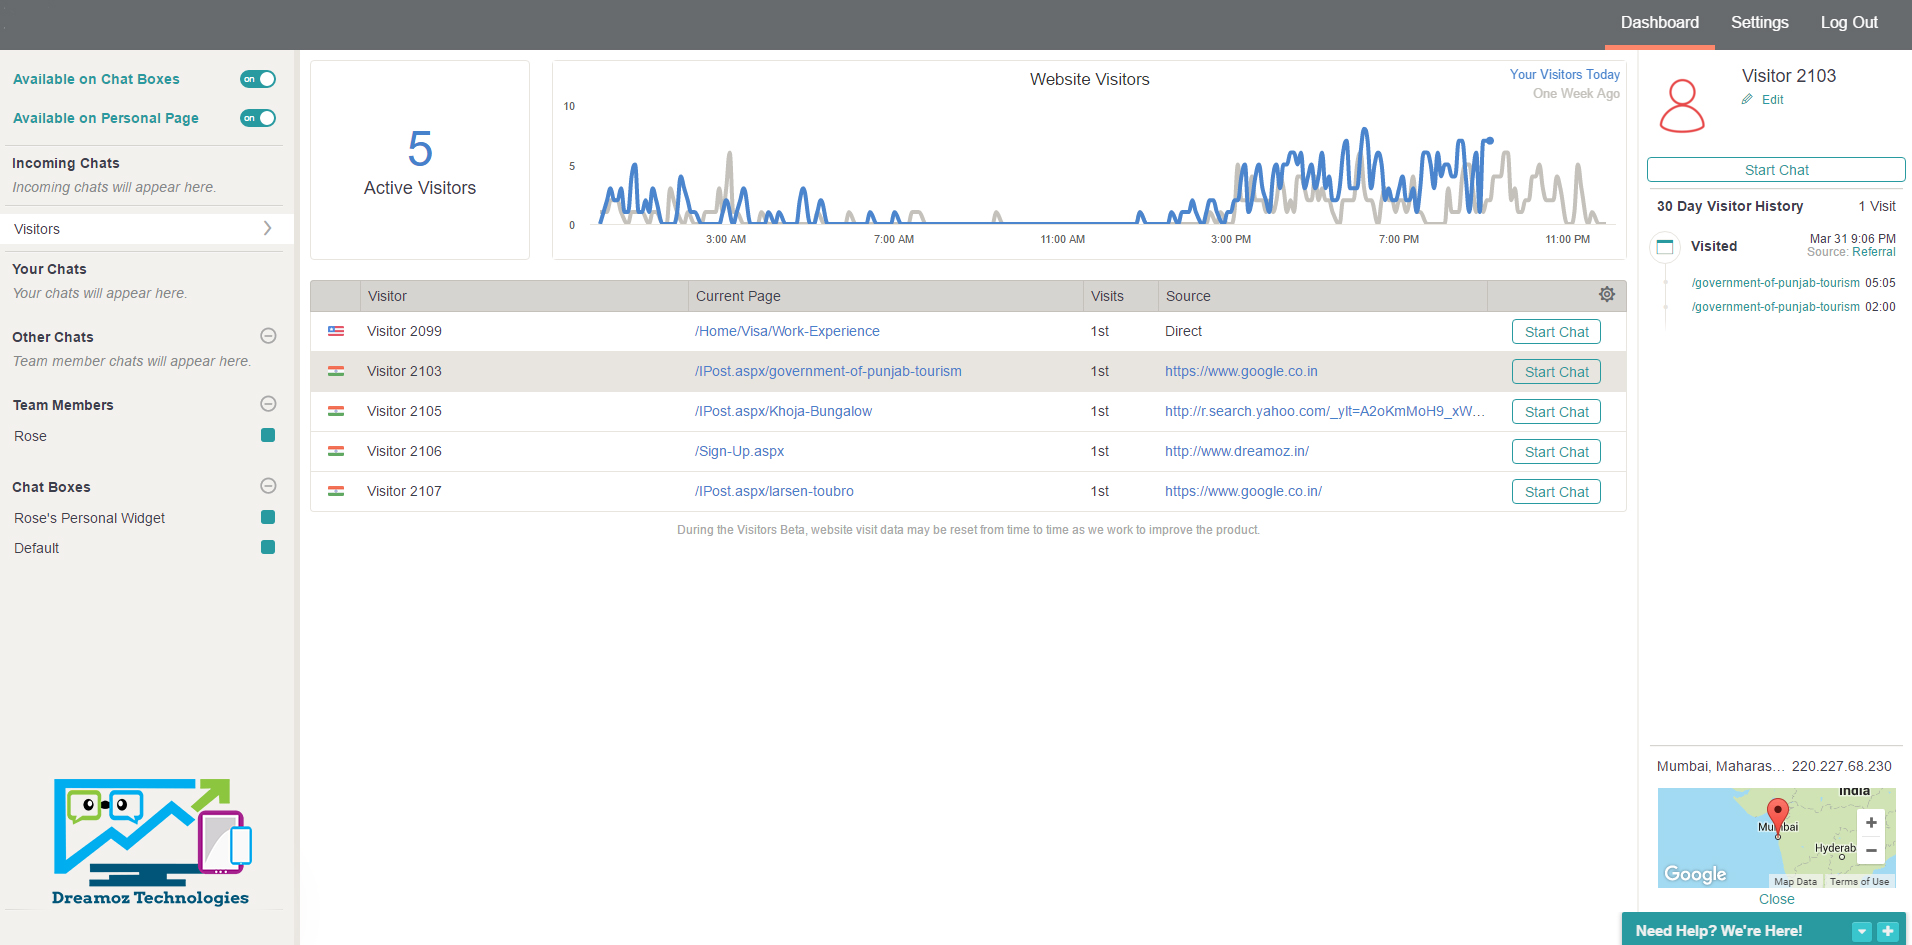Screen dimensions: 1912x945
Task: Collapse the Other Chats section
Action: 268,336
